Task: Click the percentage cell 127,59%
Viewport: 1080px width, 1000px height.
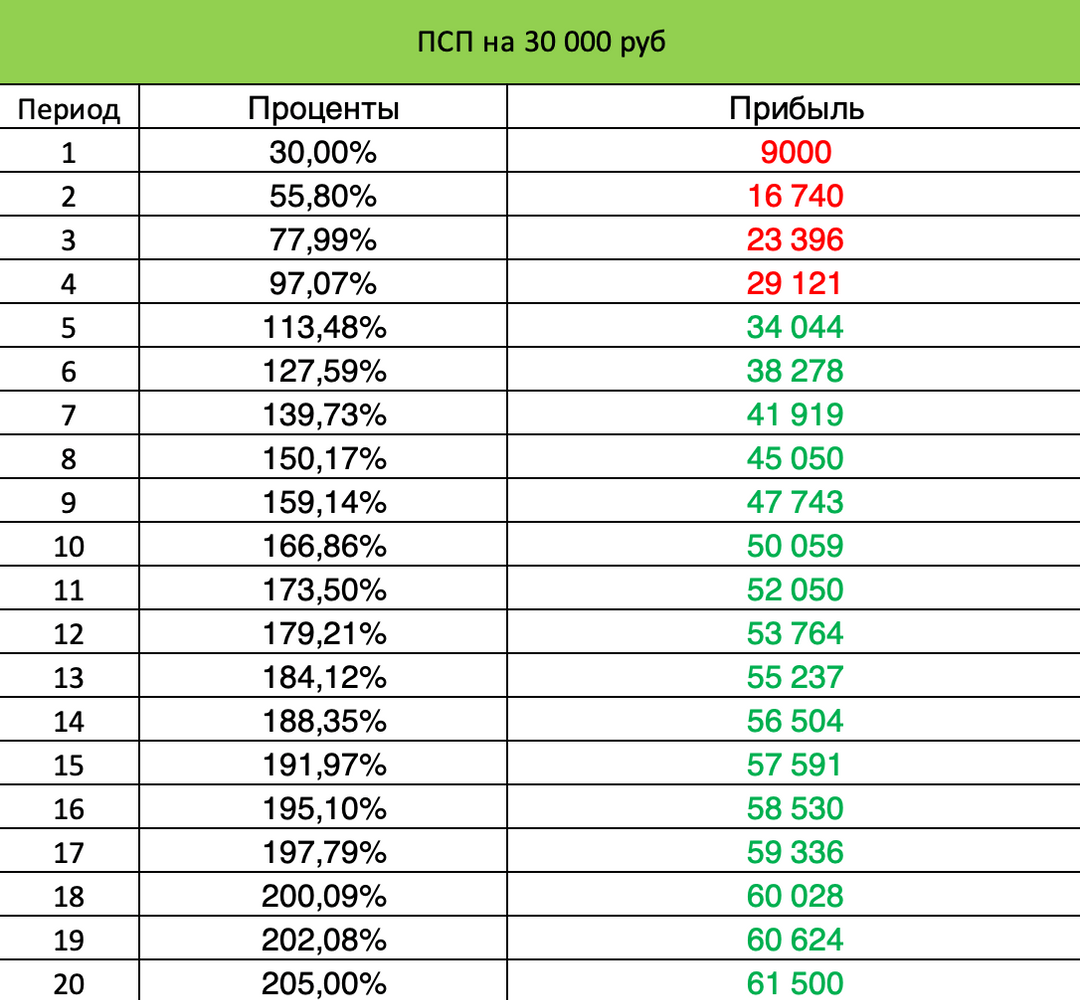Action: coord(323,371)
